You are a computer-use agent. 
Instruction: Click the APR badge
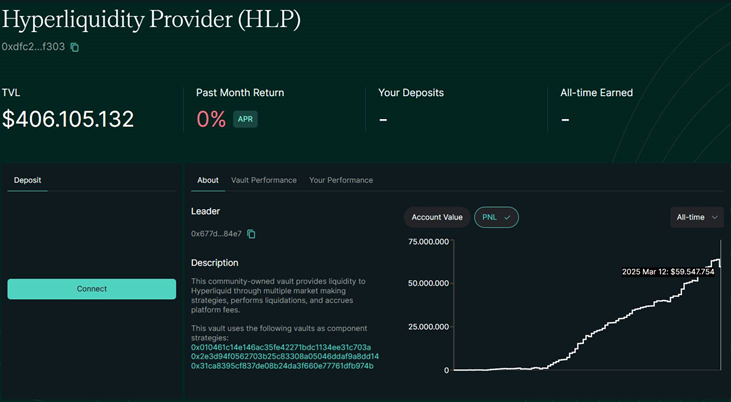(245, 119)
